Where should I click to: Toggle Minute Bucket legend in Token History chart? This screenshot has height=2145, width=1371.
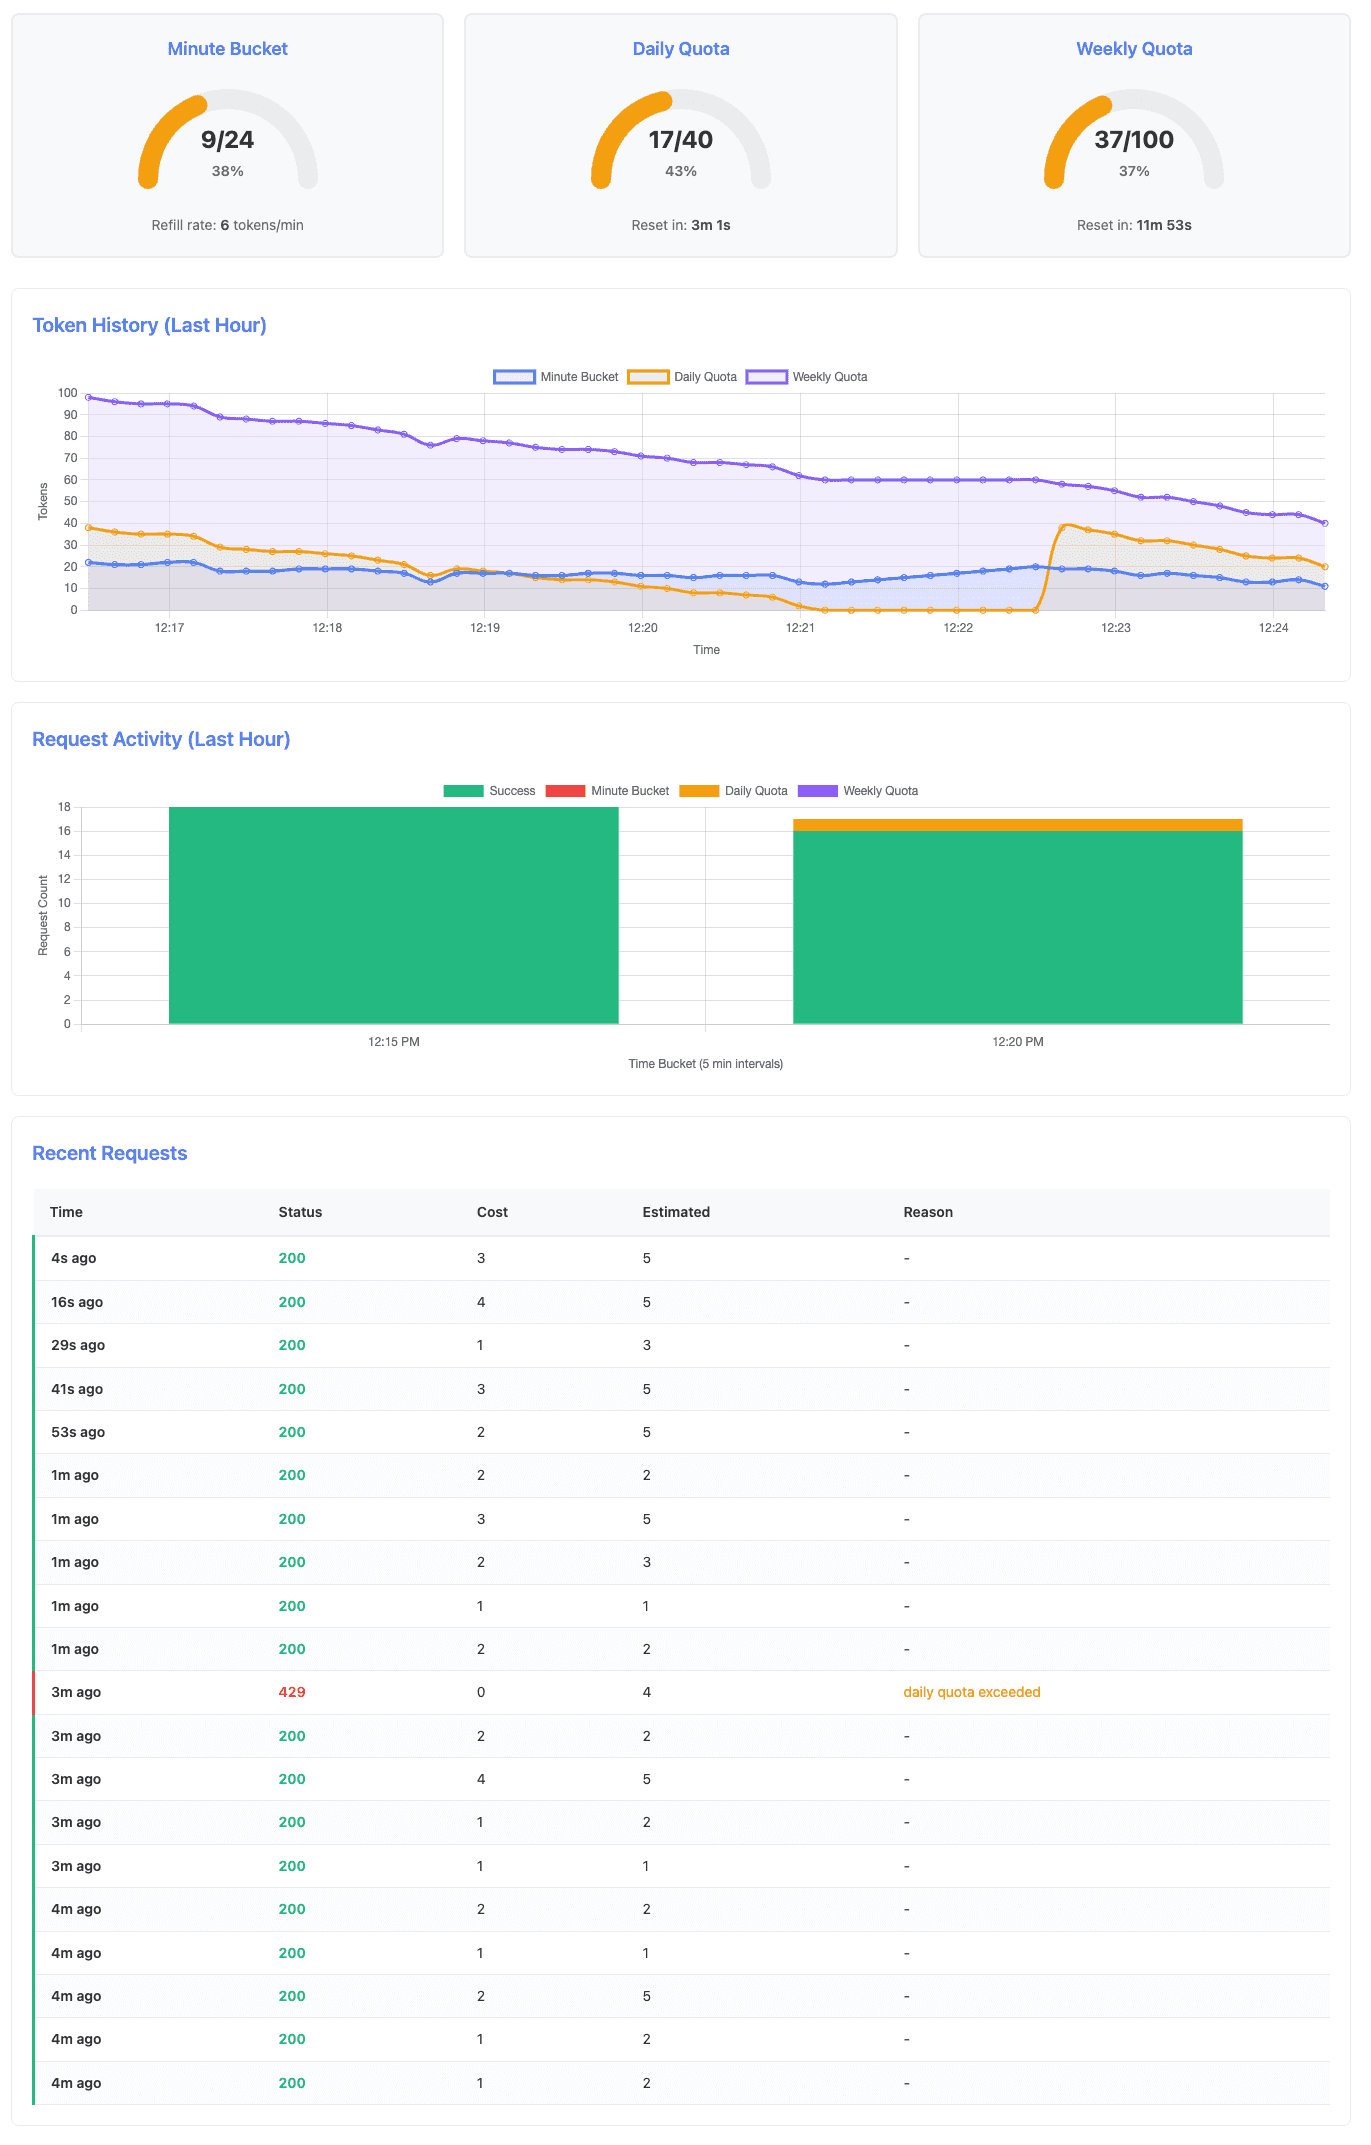tap(557, 377)
